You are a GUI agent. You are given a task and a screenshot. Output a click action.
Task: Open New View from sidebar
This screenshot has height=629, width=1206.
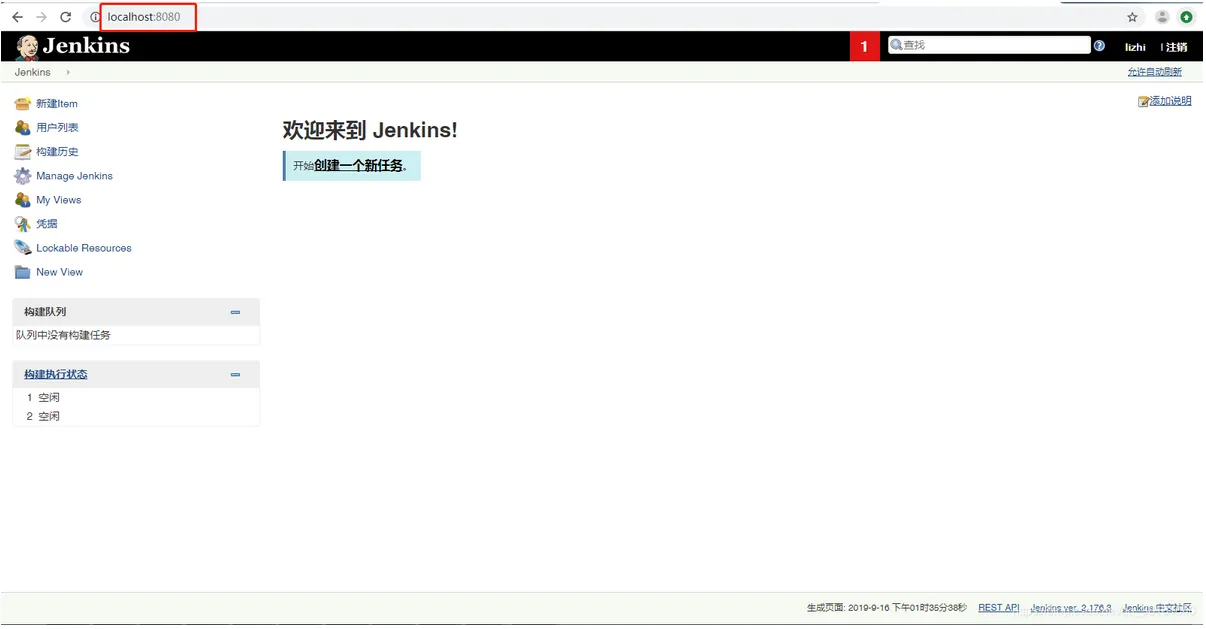(60, 272)
